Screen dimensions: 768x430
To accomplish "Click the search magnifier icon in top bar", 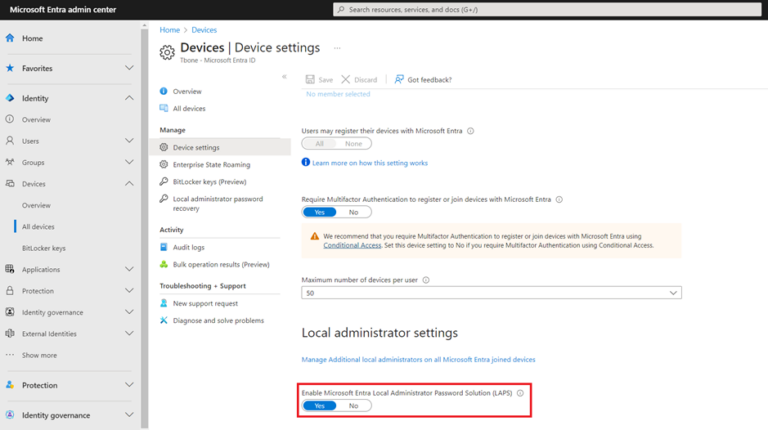I will click(x=341, y=9).
